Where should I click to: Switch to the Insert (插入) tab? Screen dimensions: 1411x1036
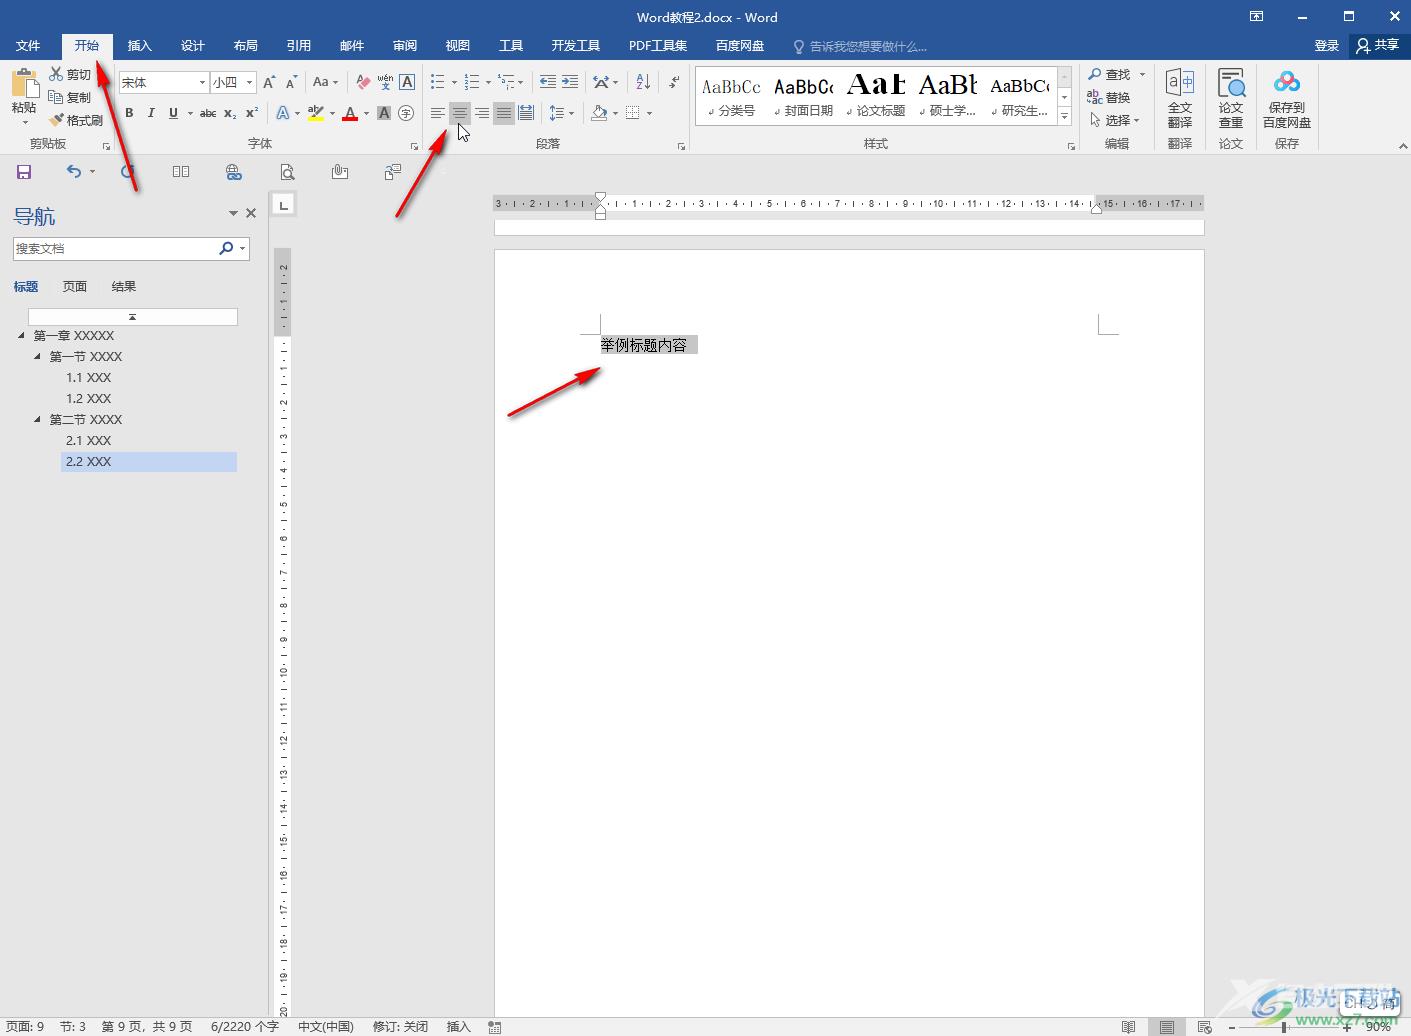point(140,46)
